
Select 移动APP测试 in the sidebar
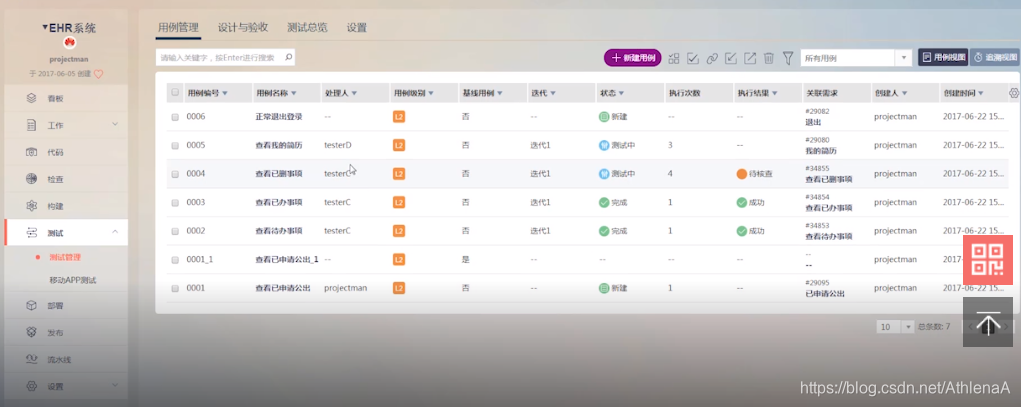[x=72, y=280]
